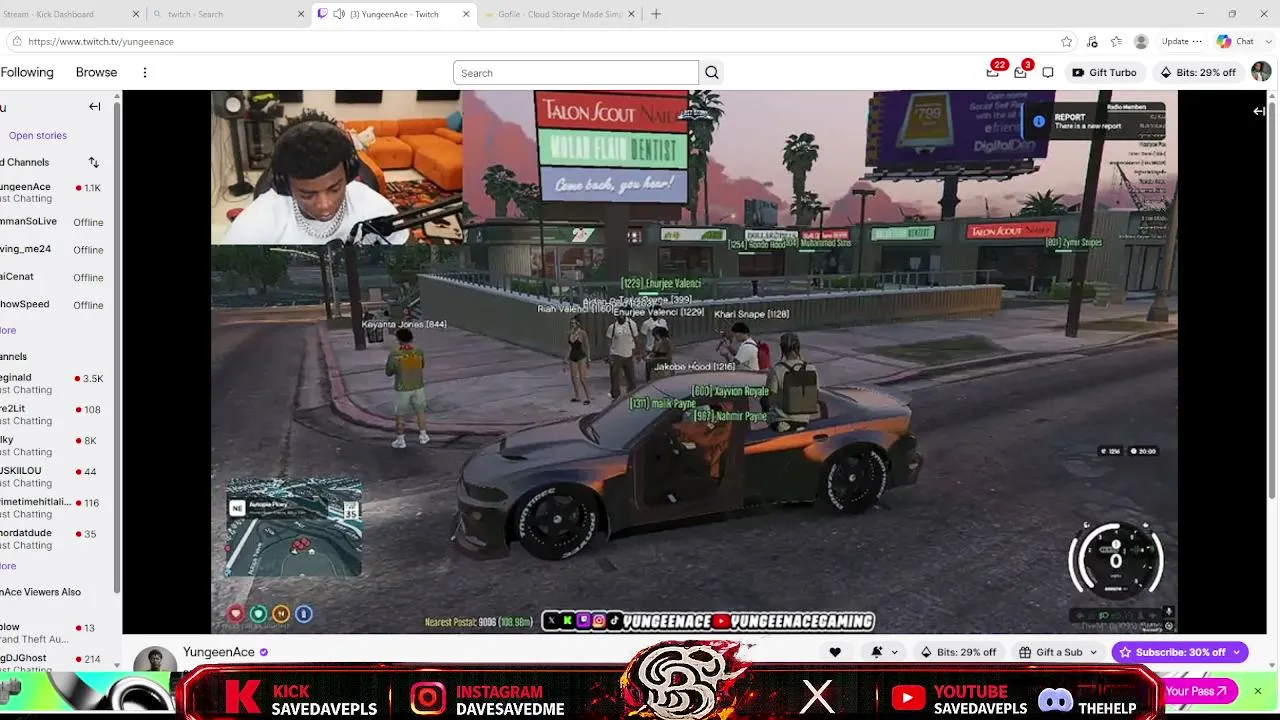Click the media control icon in address bar
This screenshot has height=720, width=1280.
tap(1092, 42)
